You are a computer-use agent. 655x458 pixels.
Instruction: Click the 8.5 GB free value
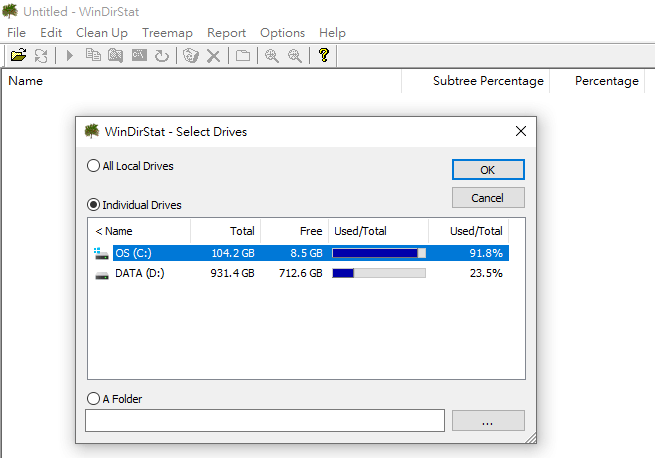pyautogui.click(x=306, y=253)
